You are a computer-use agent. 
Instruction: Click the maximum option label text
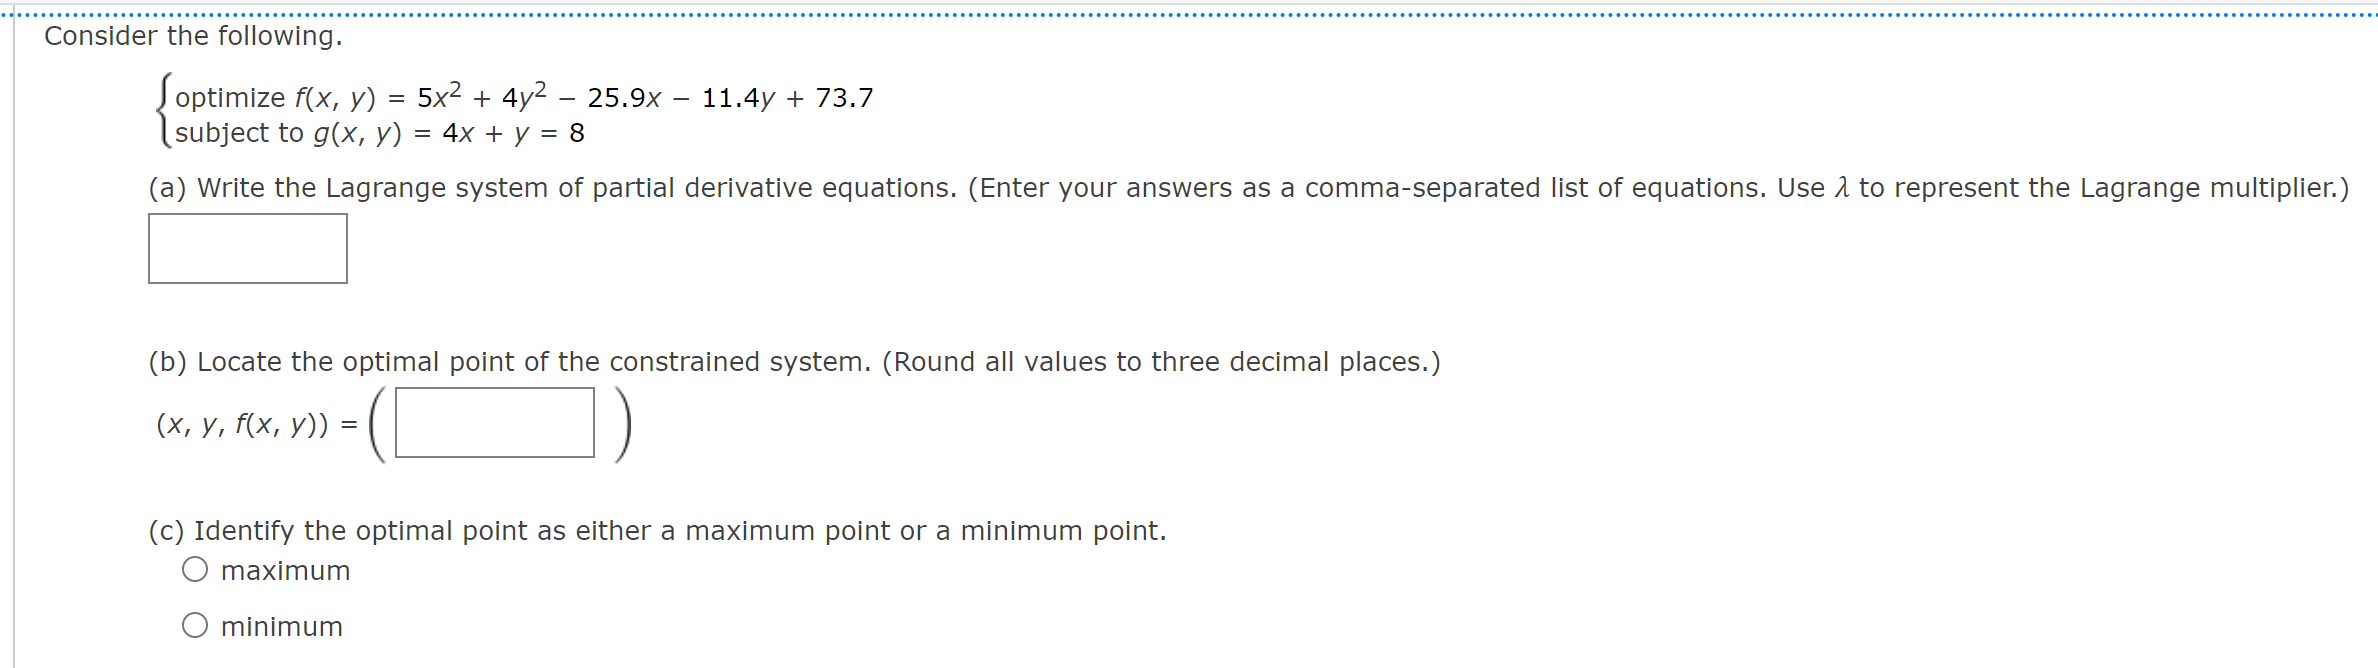[285, 570]
